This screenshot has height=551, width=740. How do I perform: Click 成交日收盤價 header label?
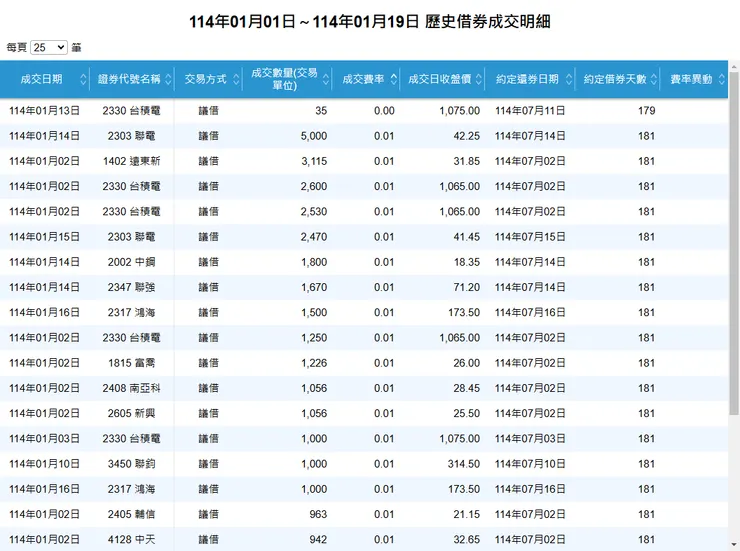tap(439, 79)
